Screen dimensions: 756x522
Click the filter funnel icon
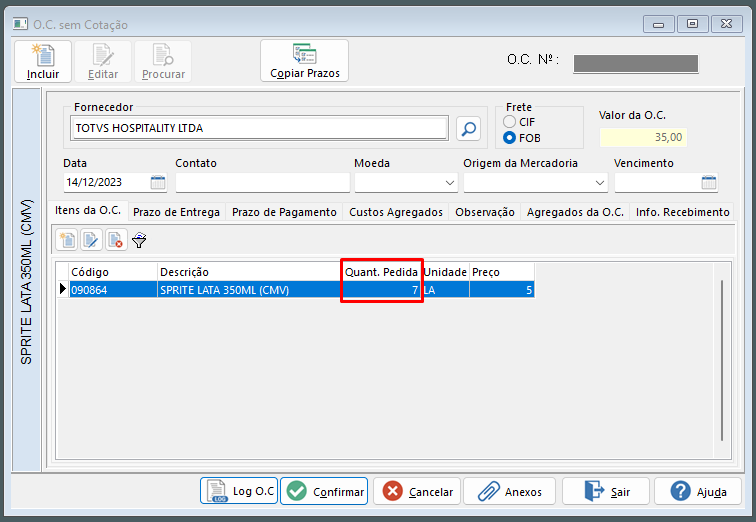pyautogui.click(x=139, y=240)
